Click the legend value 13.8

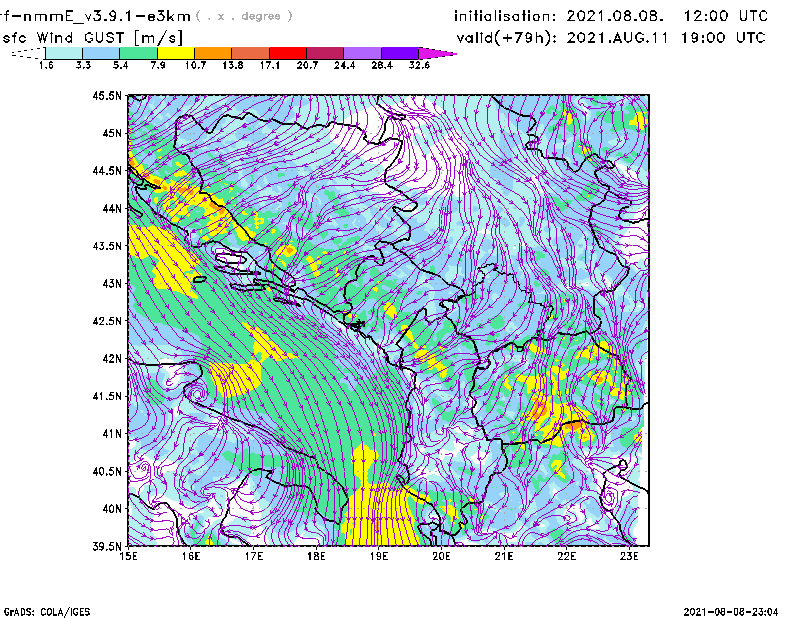click(x=233, y=65)
